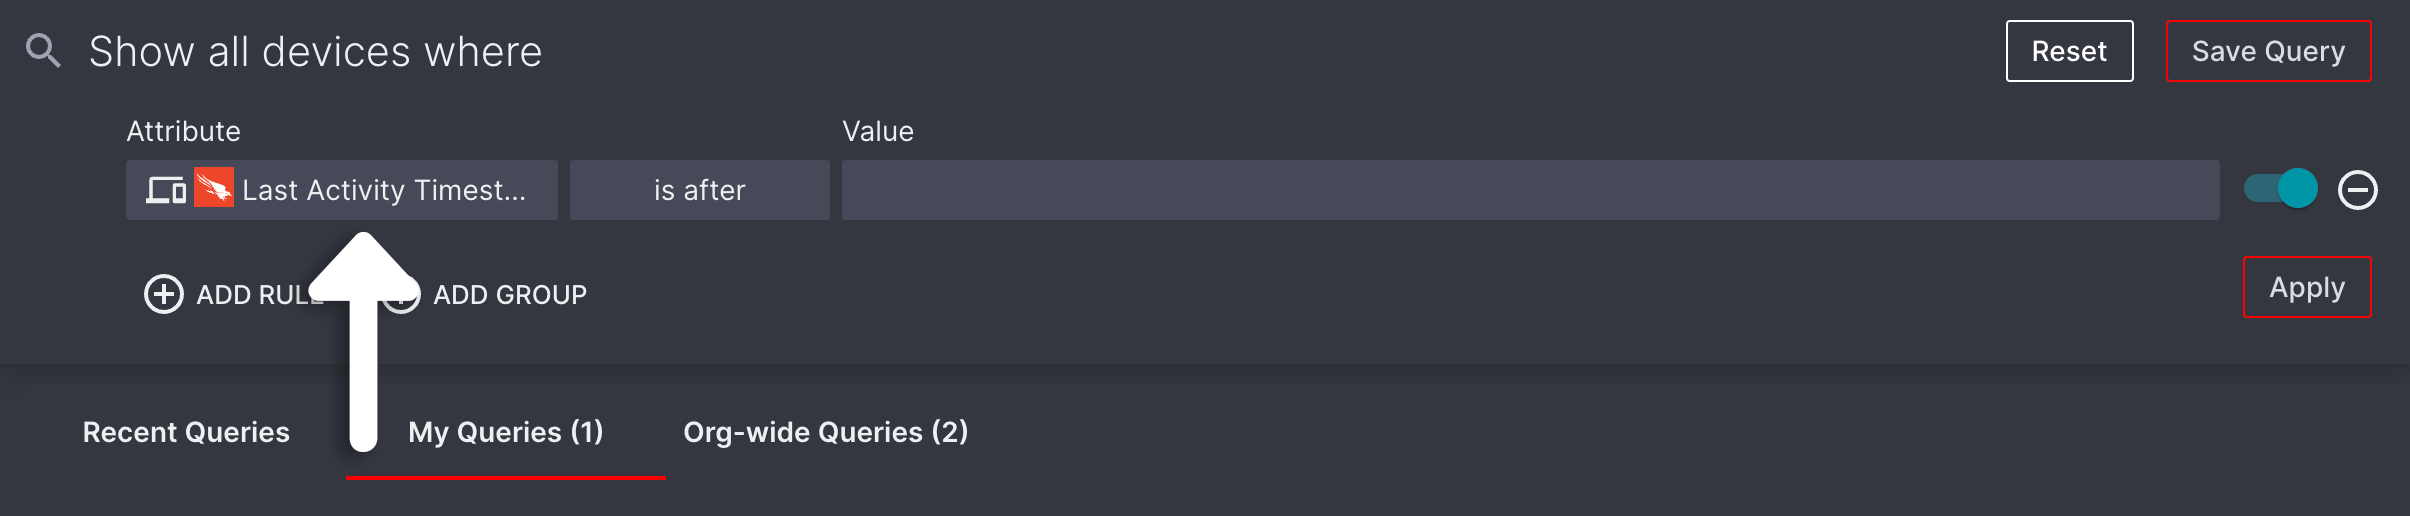Click the ADD GROUP label
Screen dimensions: 2410x516
(x=510, y=295)
